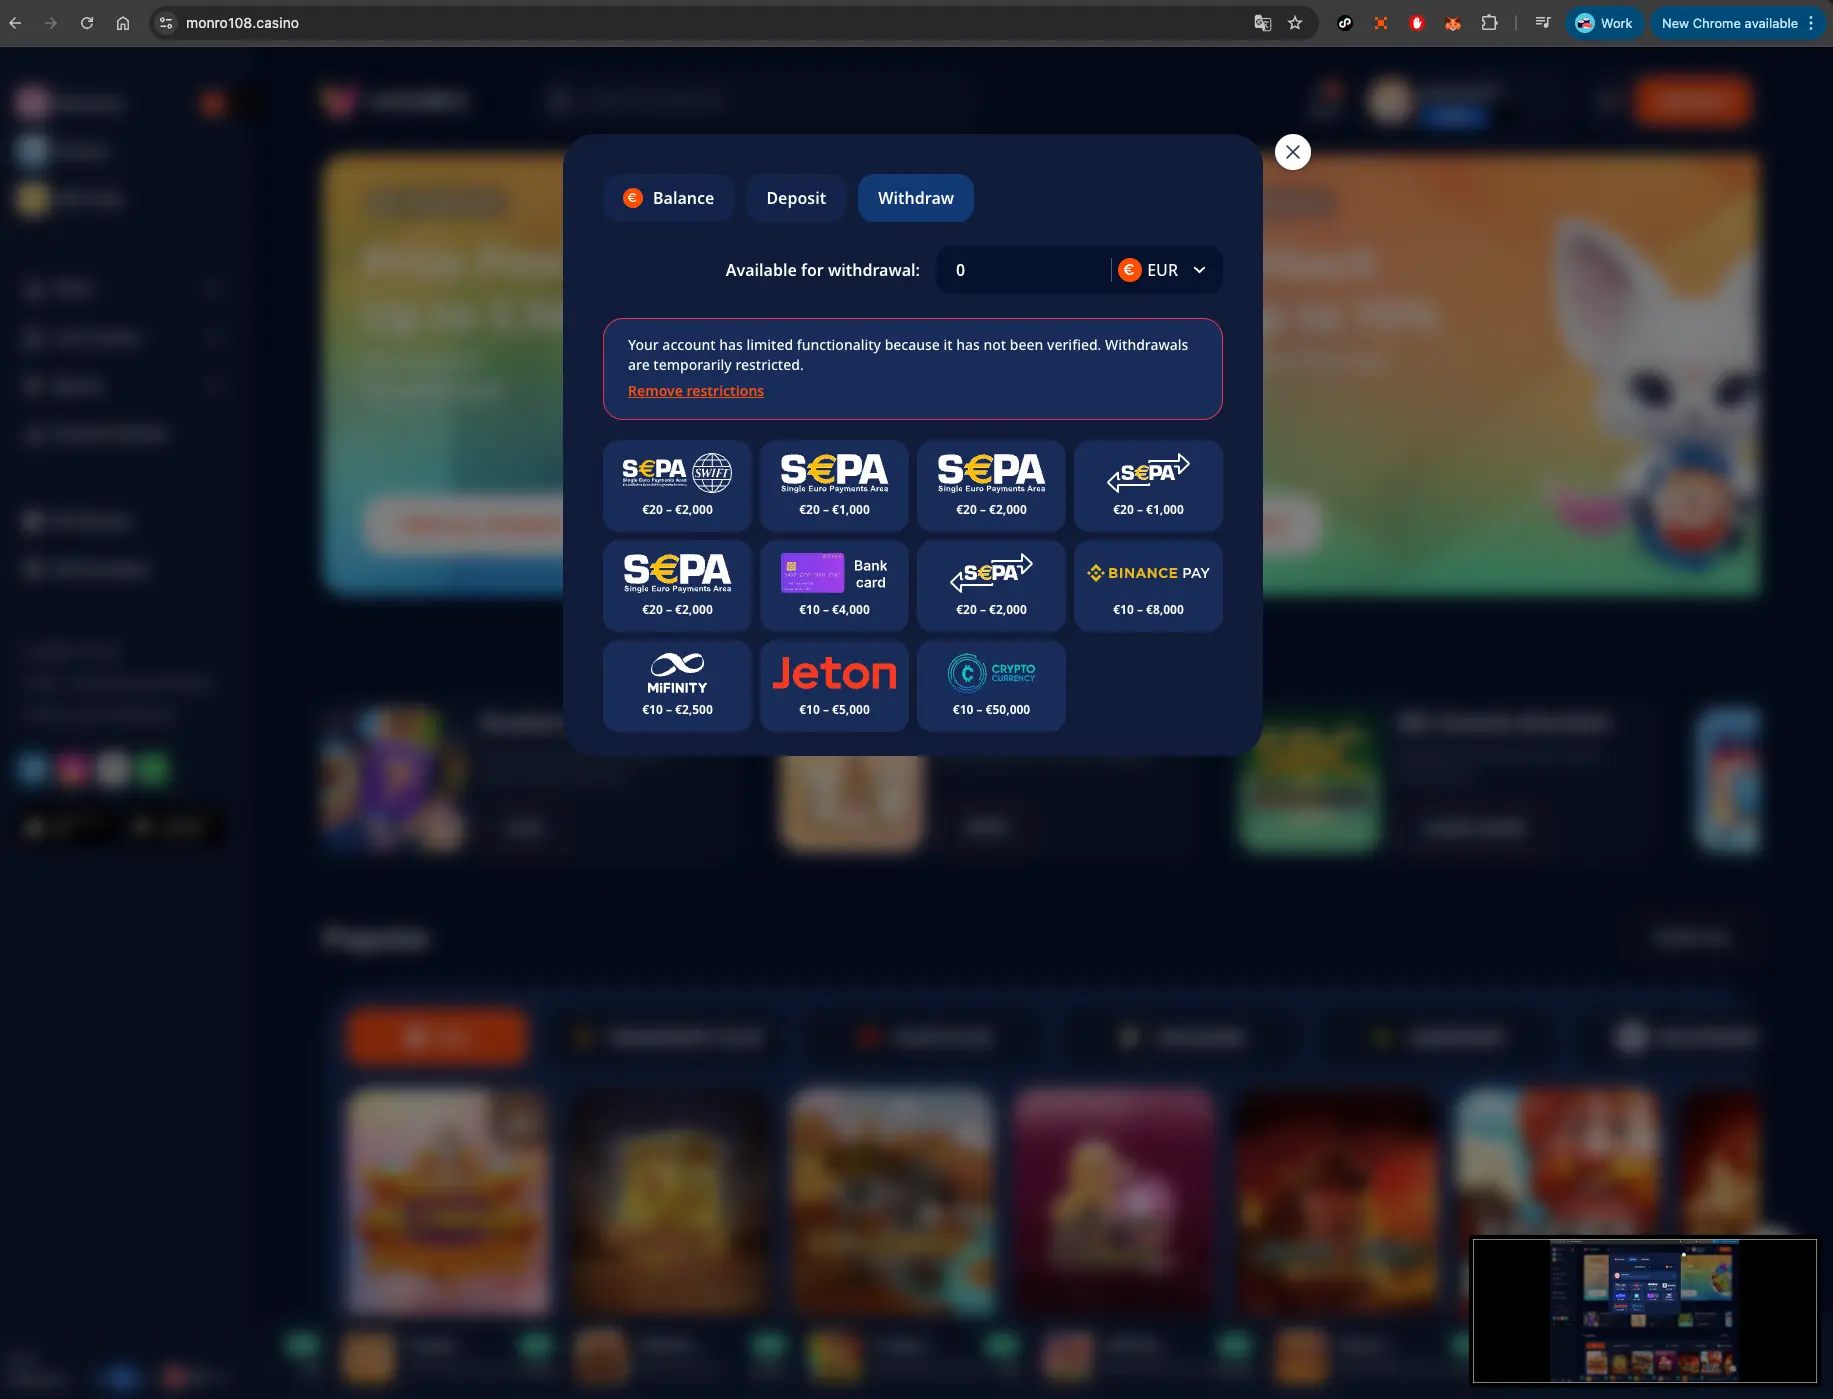Pick Binance Pay as withdrawal method

click(1148, 585)
